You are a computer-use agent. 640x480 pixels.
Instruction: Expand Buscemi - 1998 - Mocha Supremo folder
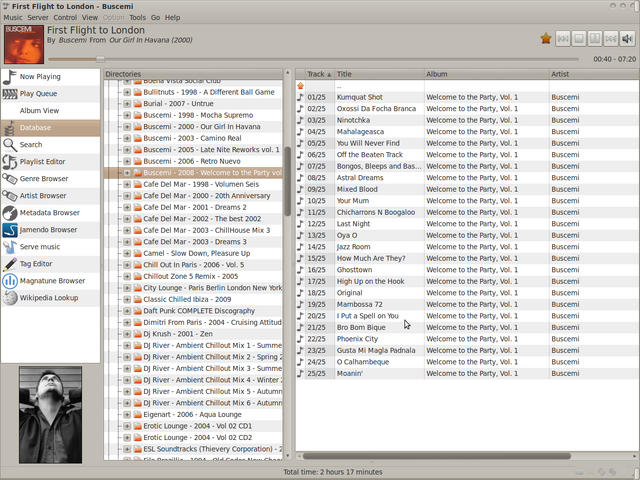tap(127, 116)
